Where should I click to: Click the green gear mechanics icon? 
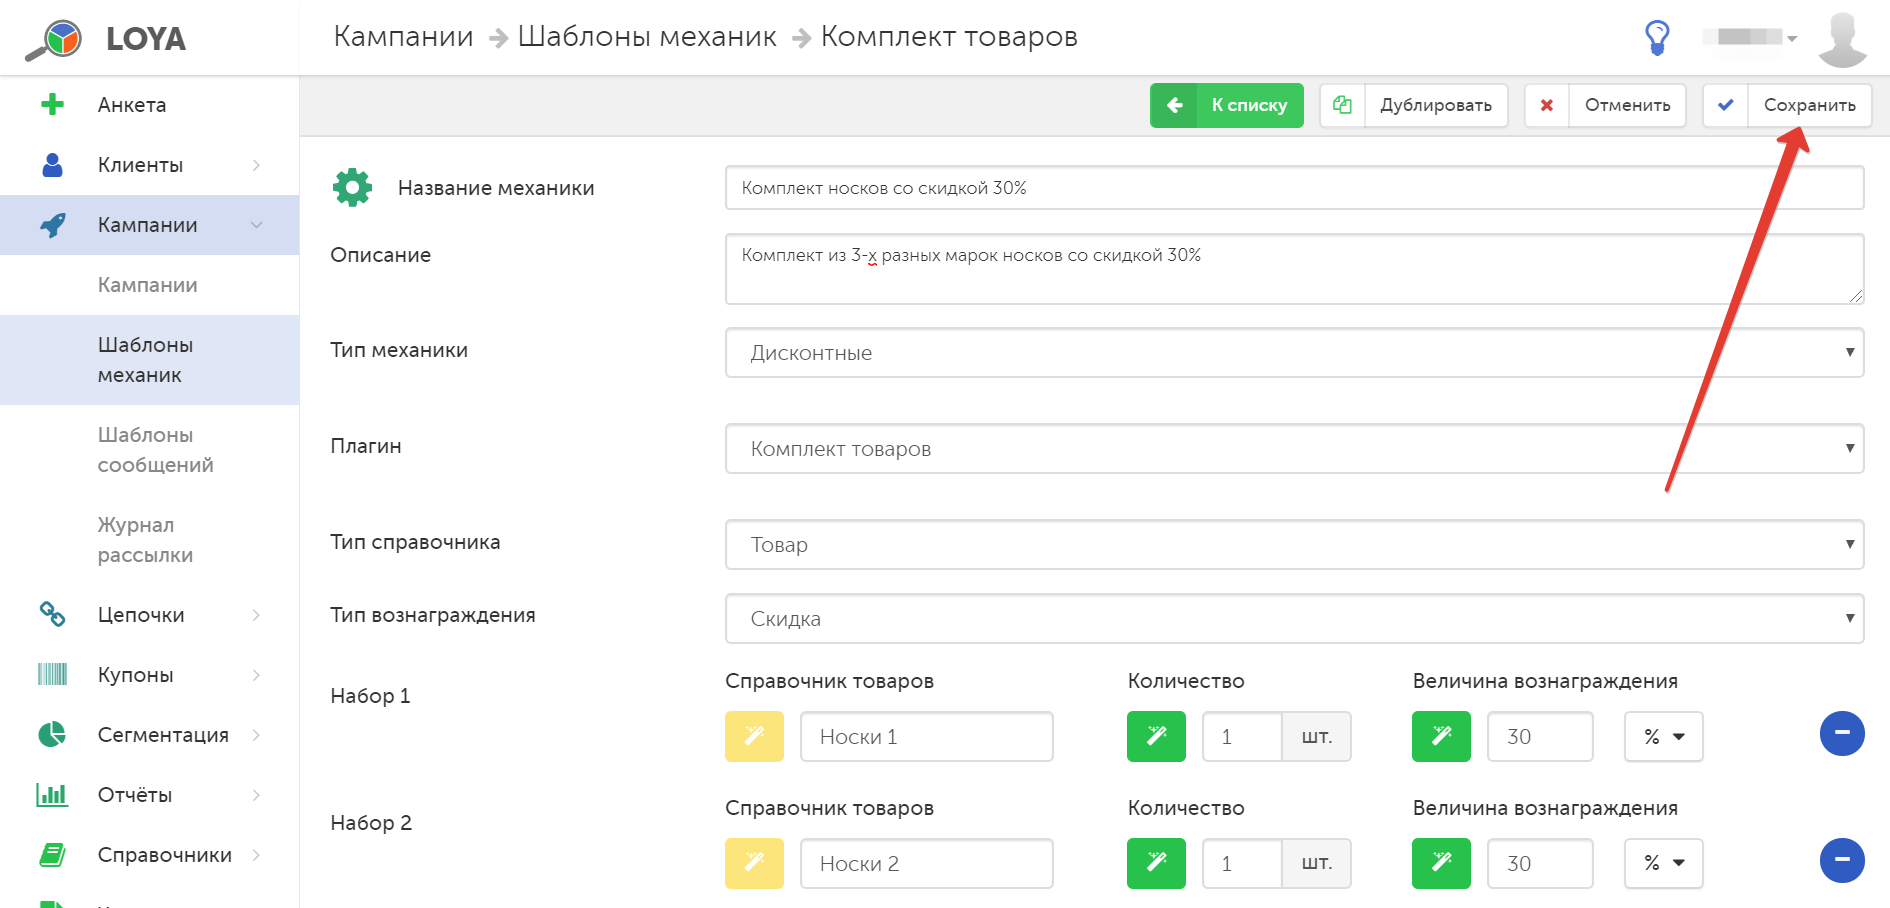coord(352,188)
